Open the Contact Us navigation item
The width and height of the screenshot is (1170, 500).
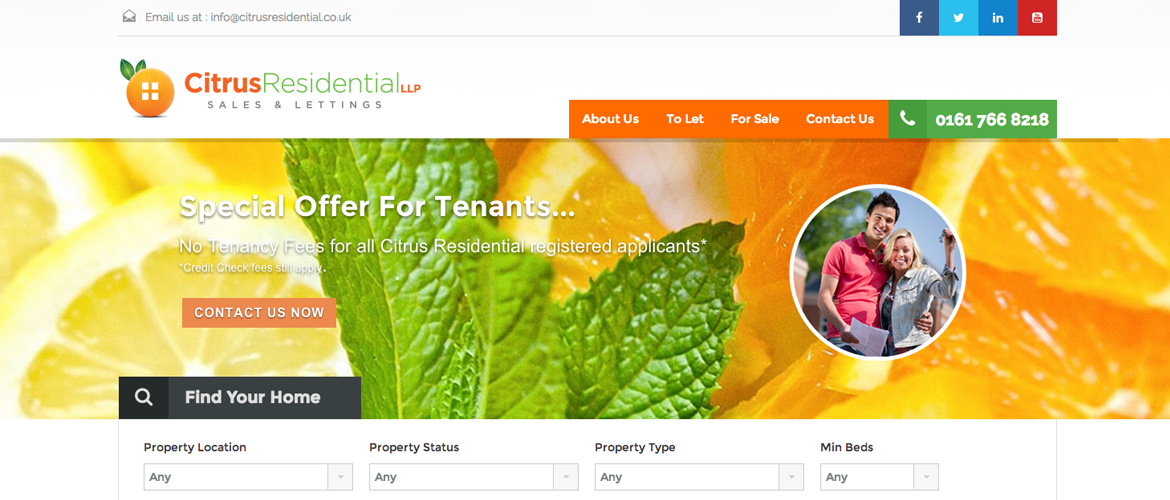tap(839, 119)
